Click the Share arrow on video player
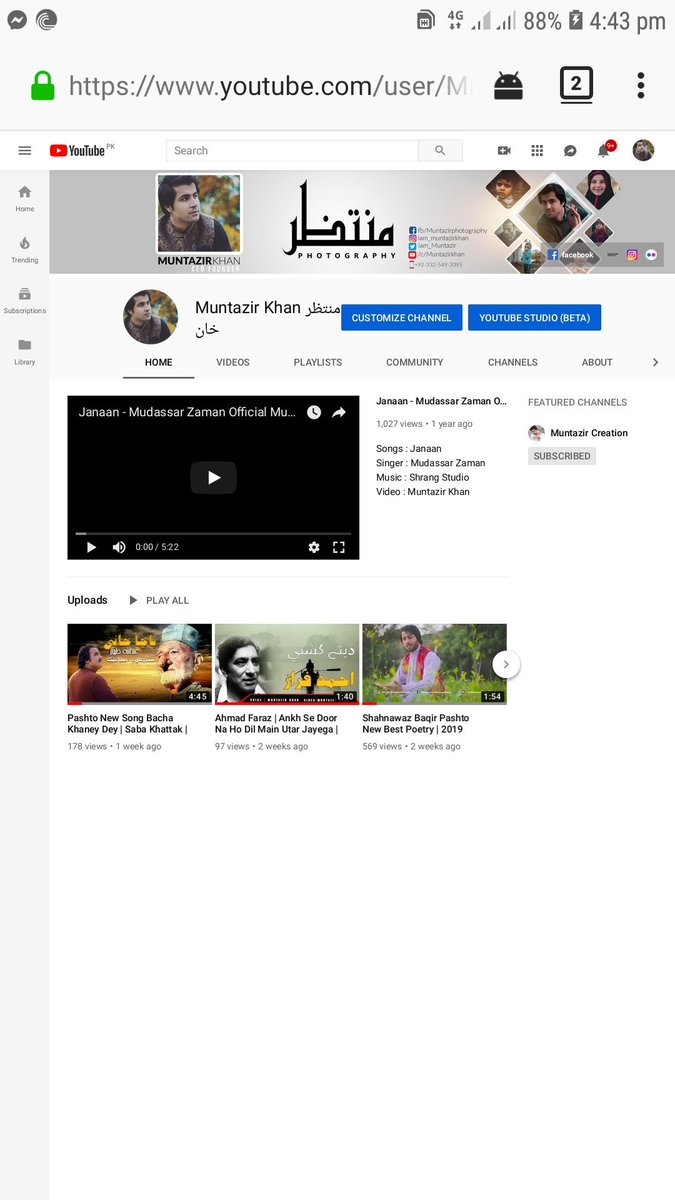This screenshot has height=1200, width=675. click(339, 412)
